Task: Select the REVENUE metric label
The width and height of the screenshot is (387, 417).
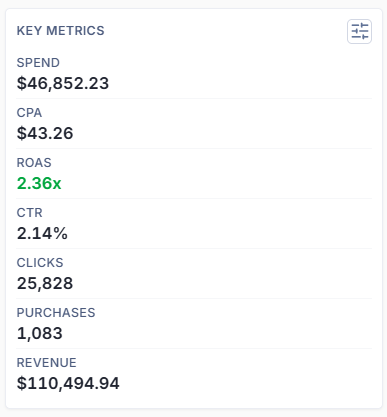Action: coord(47,363)
